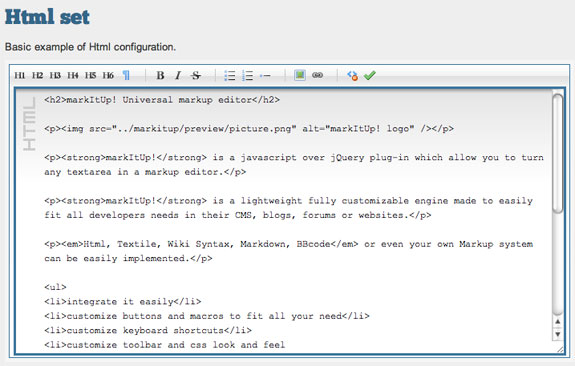
Task: Place cursor in the h2 markItUp line
Action: point(162,100)
